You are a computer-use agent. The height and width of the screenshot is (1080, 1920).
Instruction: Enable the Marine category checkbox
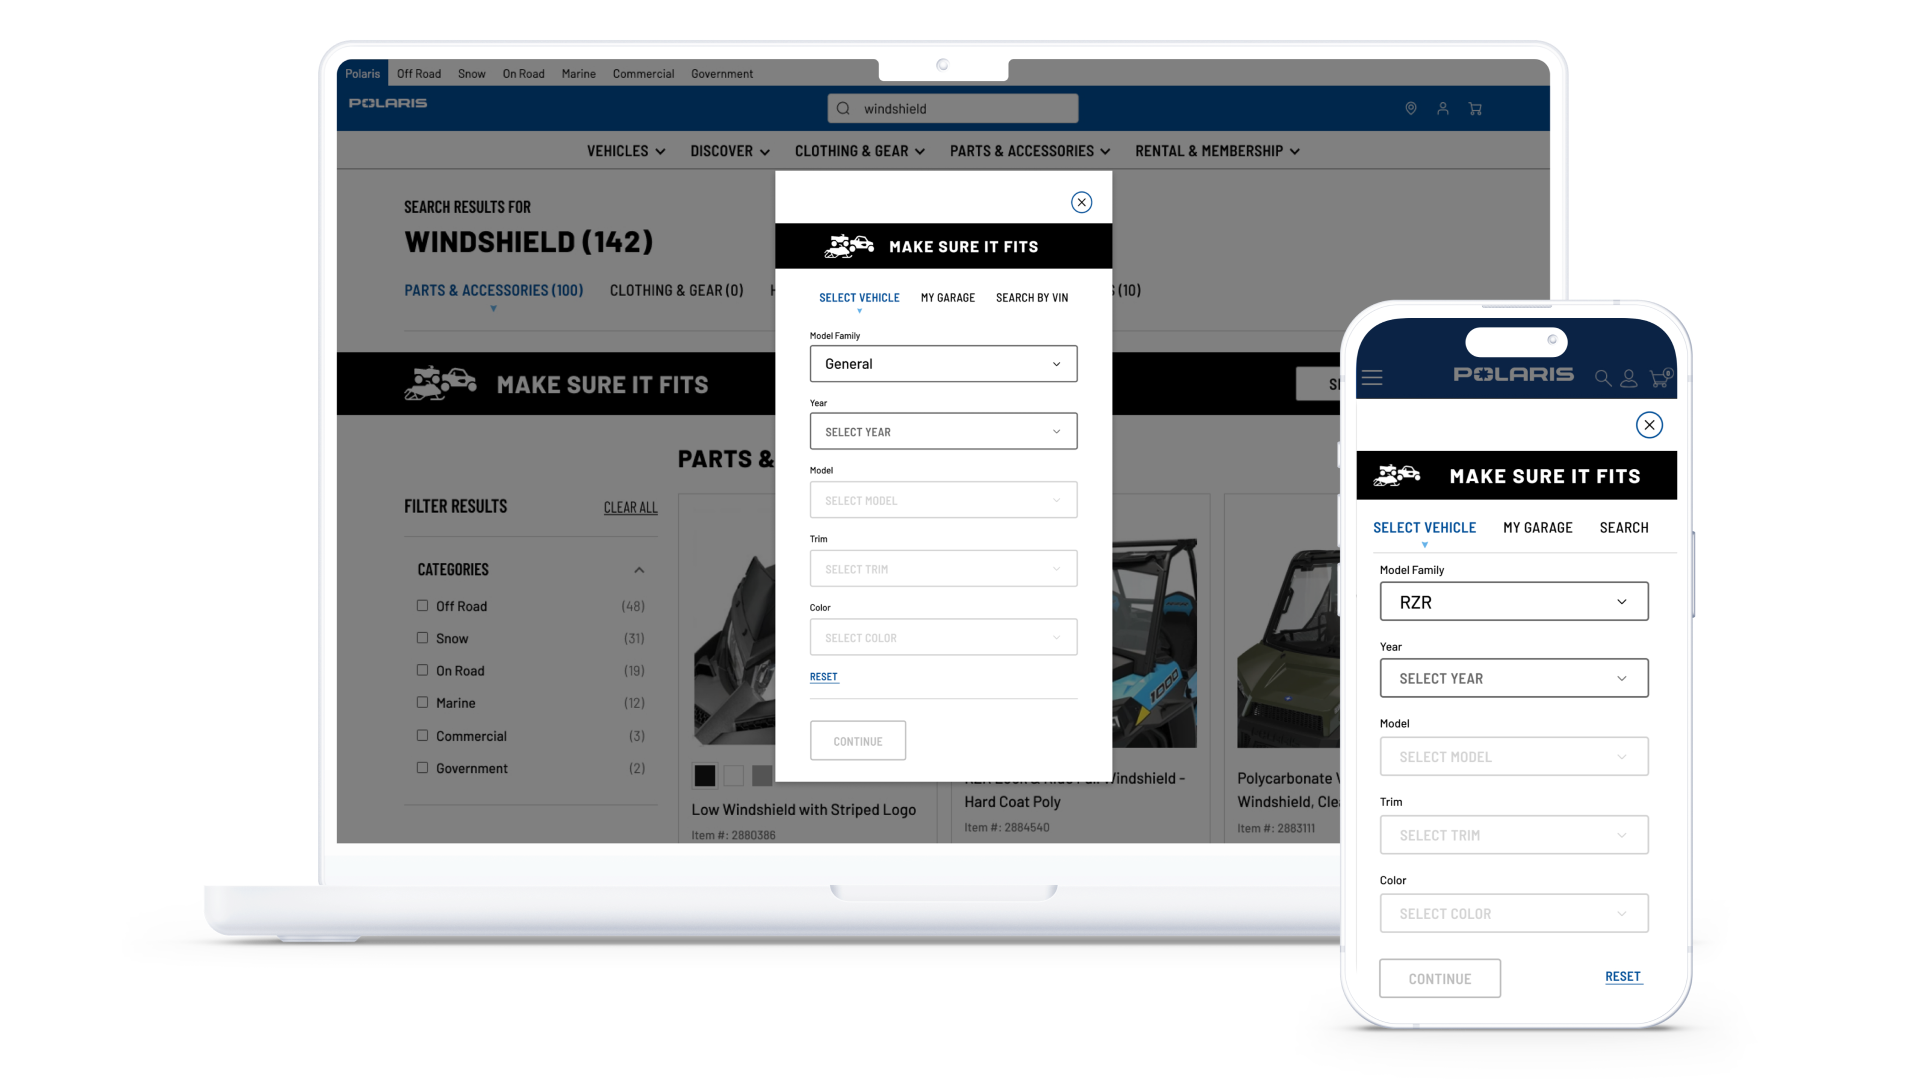click(422, 703)
